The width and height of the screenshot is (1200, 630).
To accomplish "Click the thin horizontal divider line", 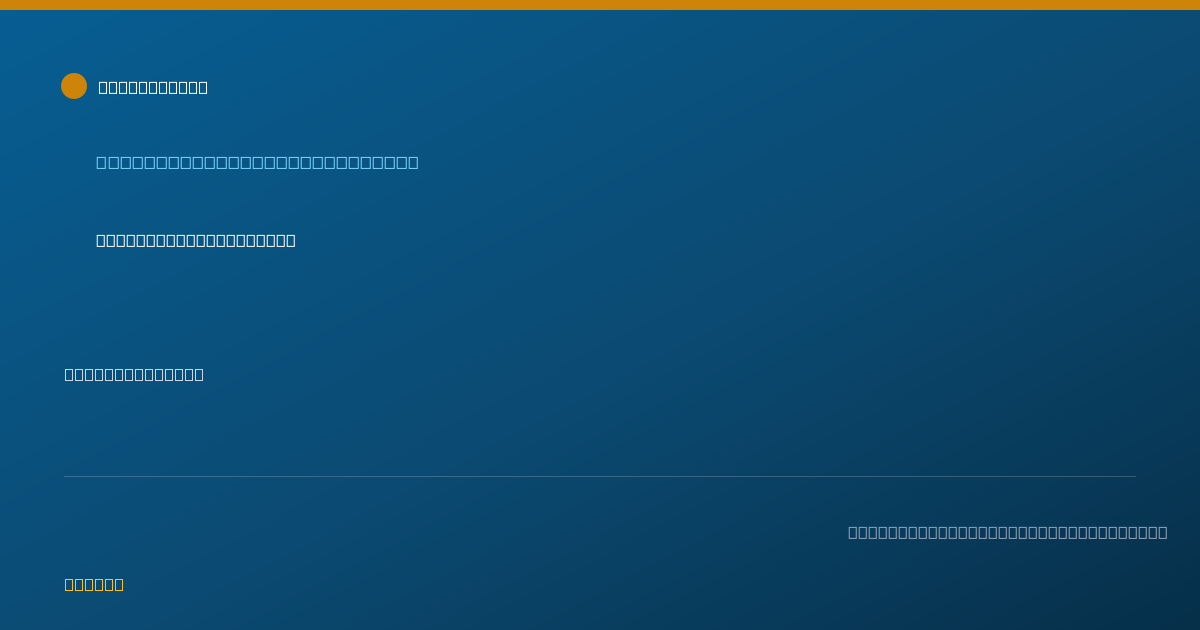I will coord(600,476).
